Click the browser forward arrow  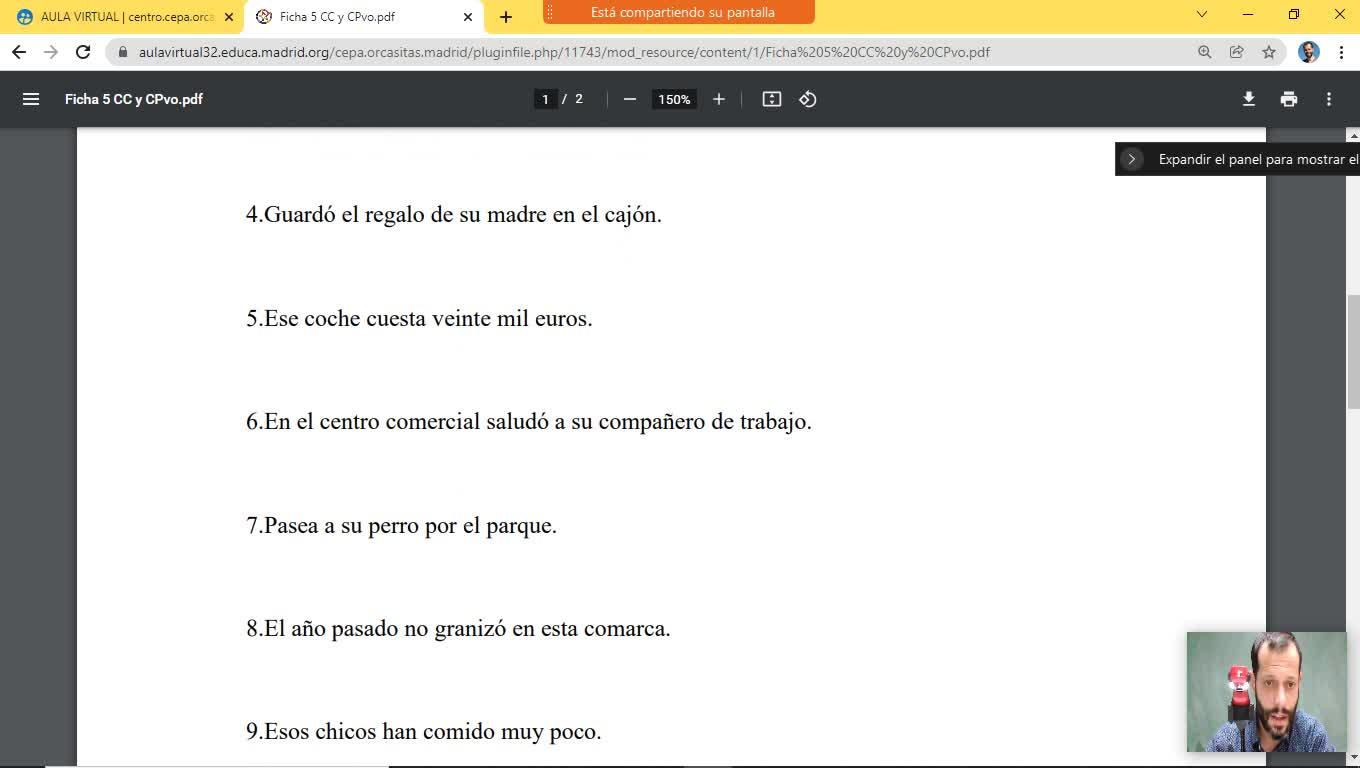coord(51,52)
